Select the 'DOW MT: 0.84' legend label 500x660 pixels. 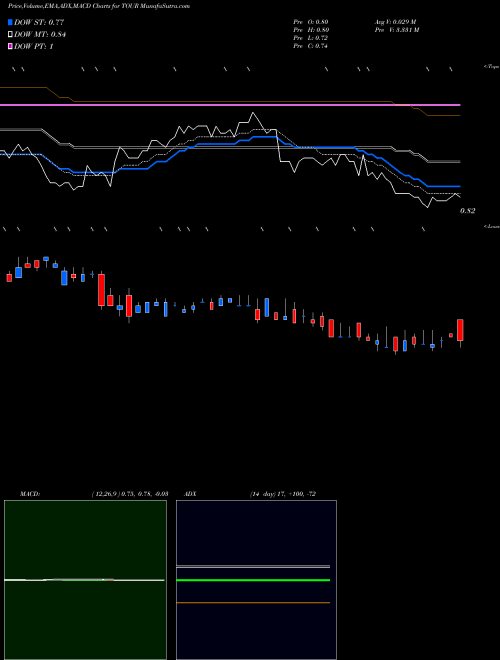tap(40, 35)
